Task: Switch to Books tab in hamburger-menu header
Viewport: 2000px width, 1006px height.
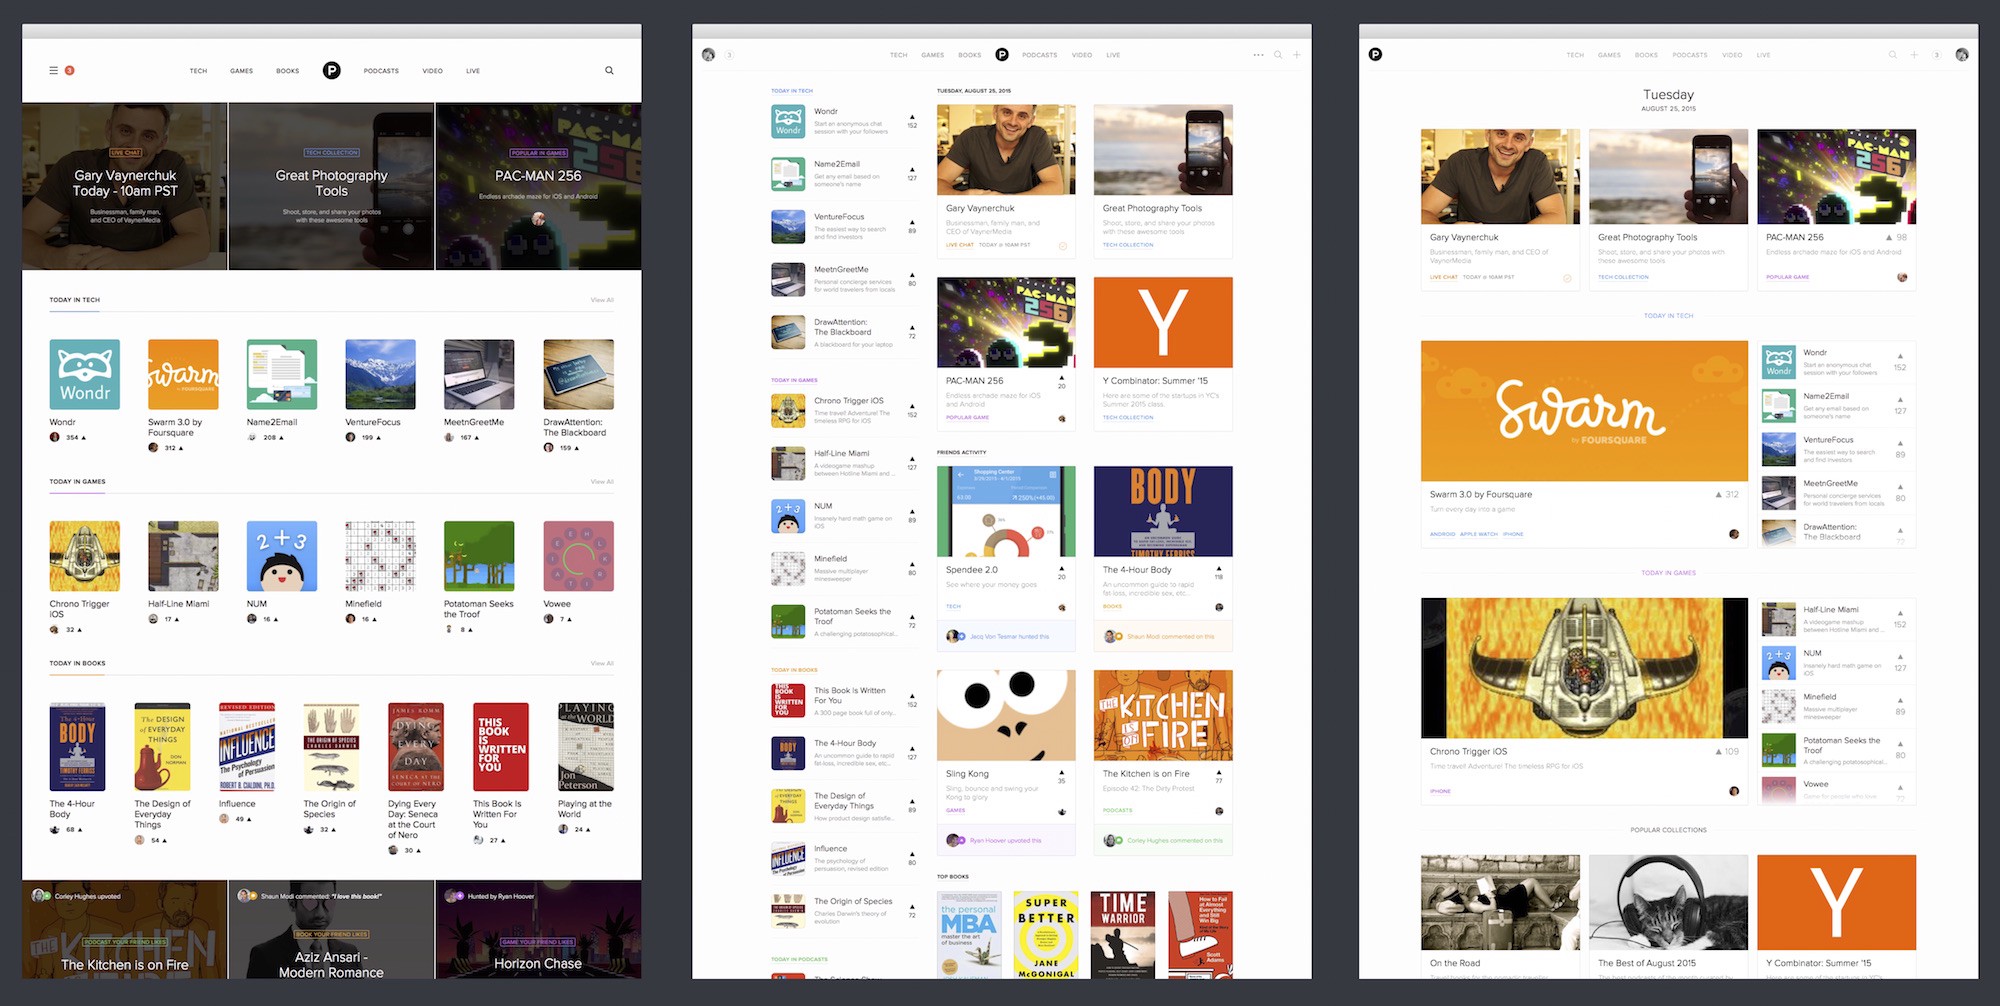Action: (x=288, y=71)
